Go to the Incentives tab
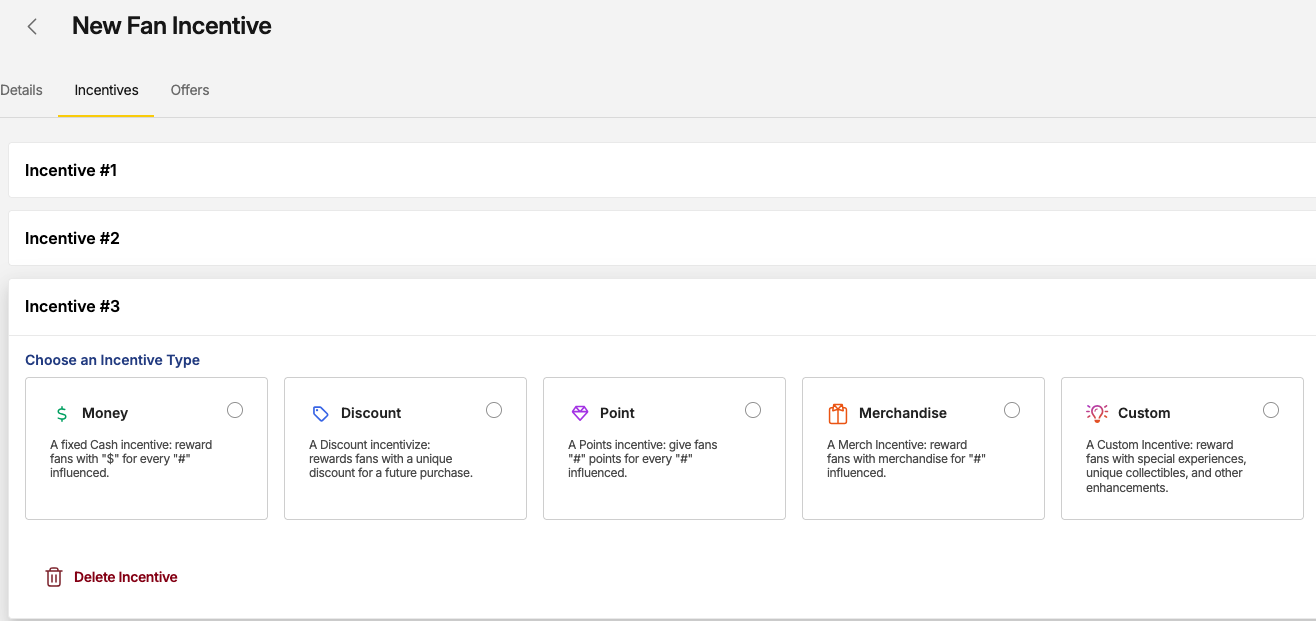 pyautogui.click(x=106, y=90)
